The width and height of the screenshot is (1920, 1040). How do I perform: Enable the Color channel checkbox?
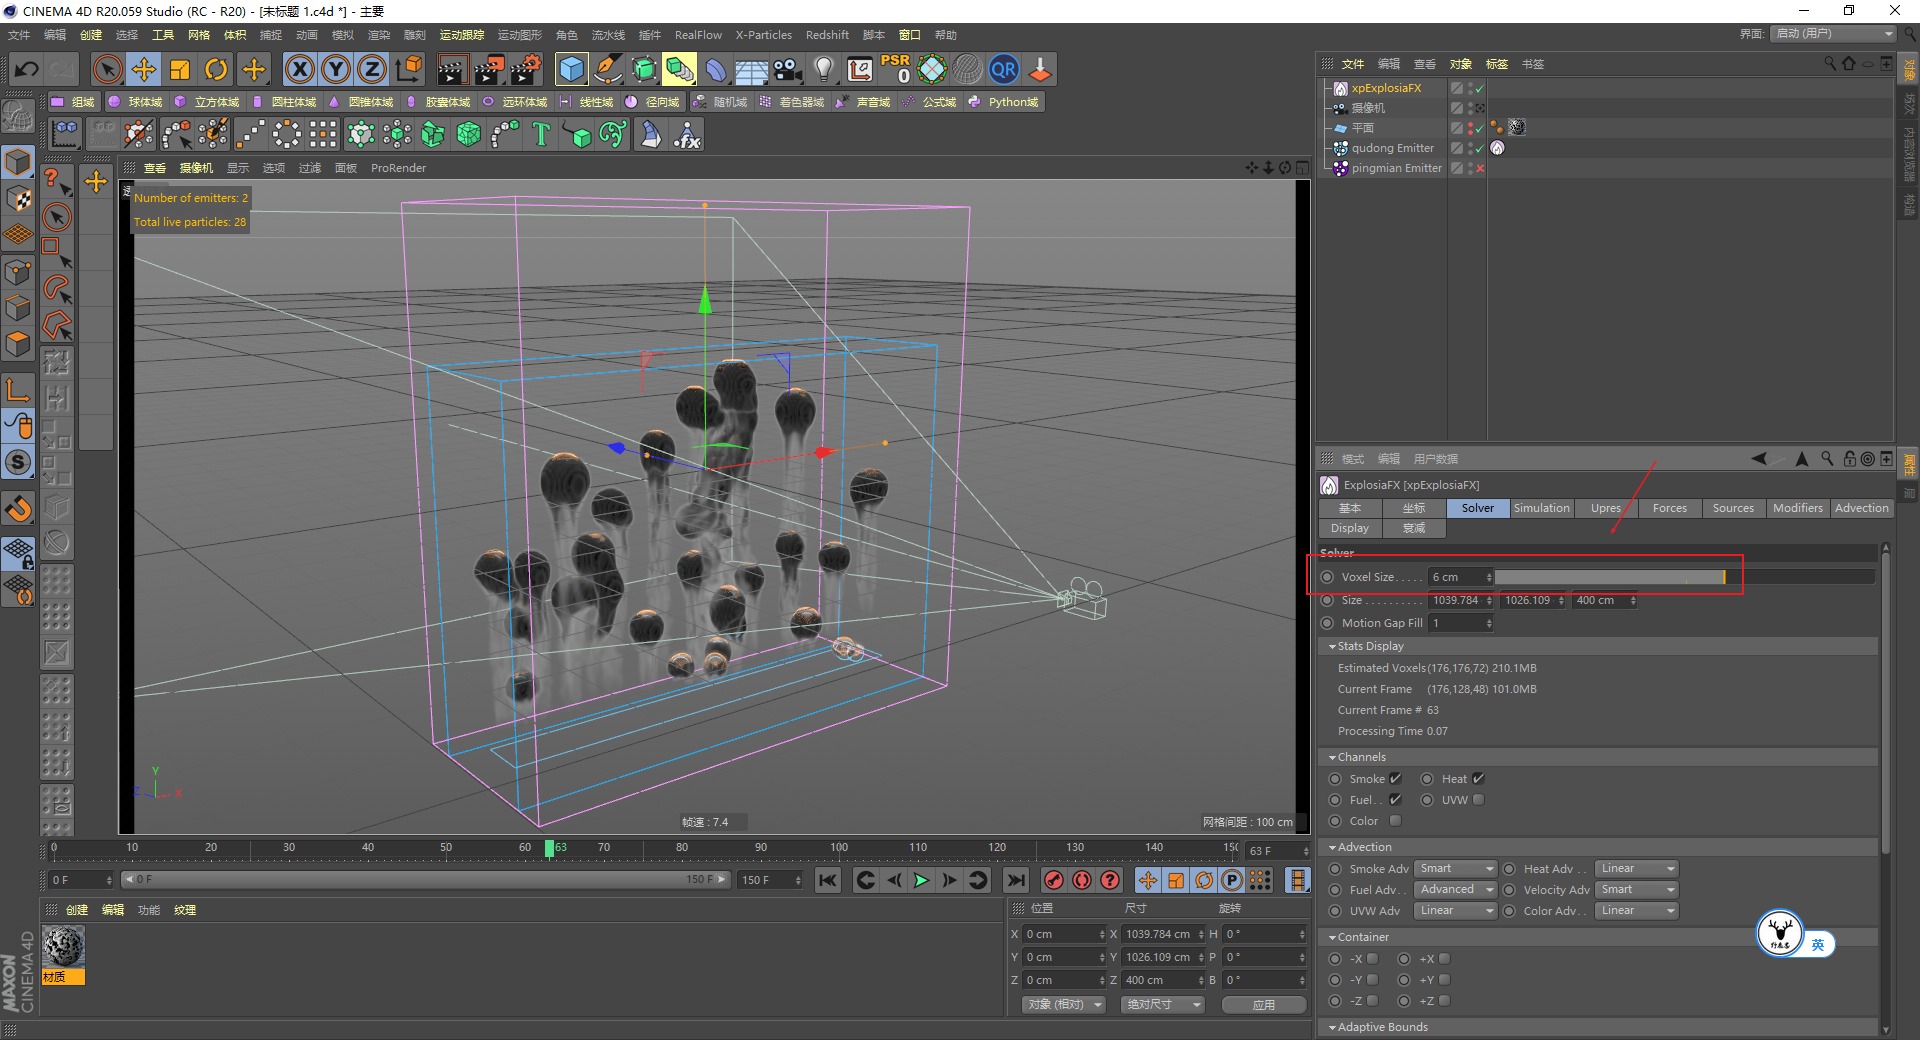pyautogui.click(x=1395, y=821)
